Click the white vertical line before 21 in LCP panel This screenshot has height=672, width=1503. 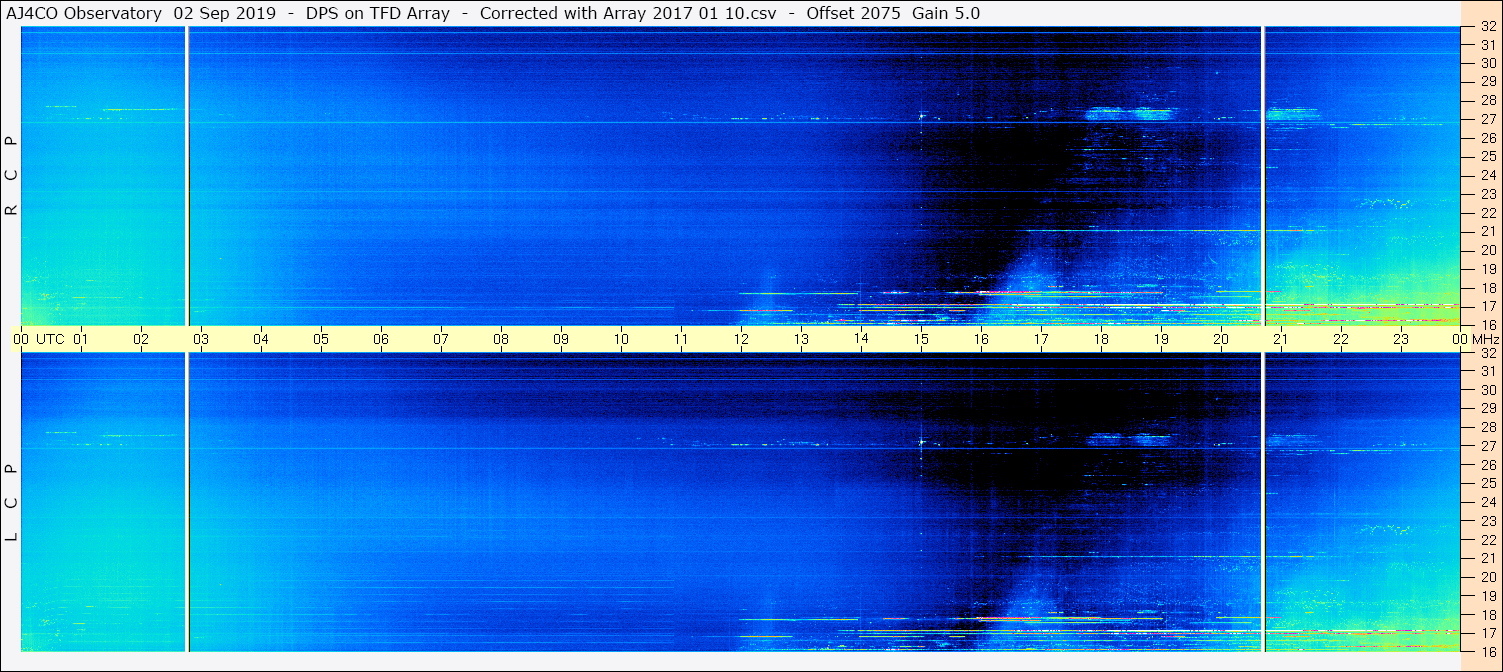tap(1264, 502)
